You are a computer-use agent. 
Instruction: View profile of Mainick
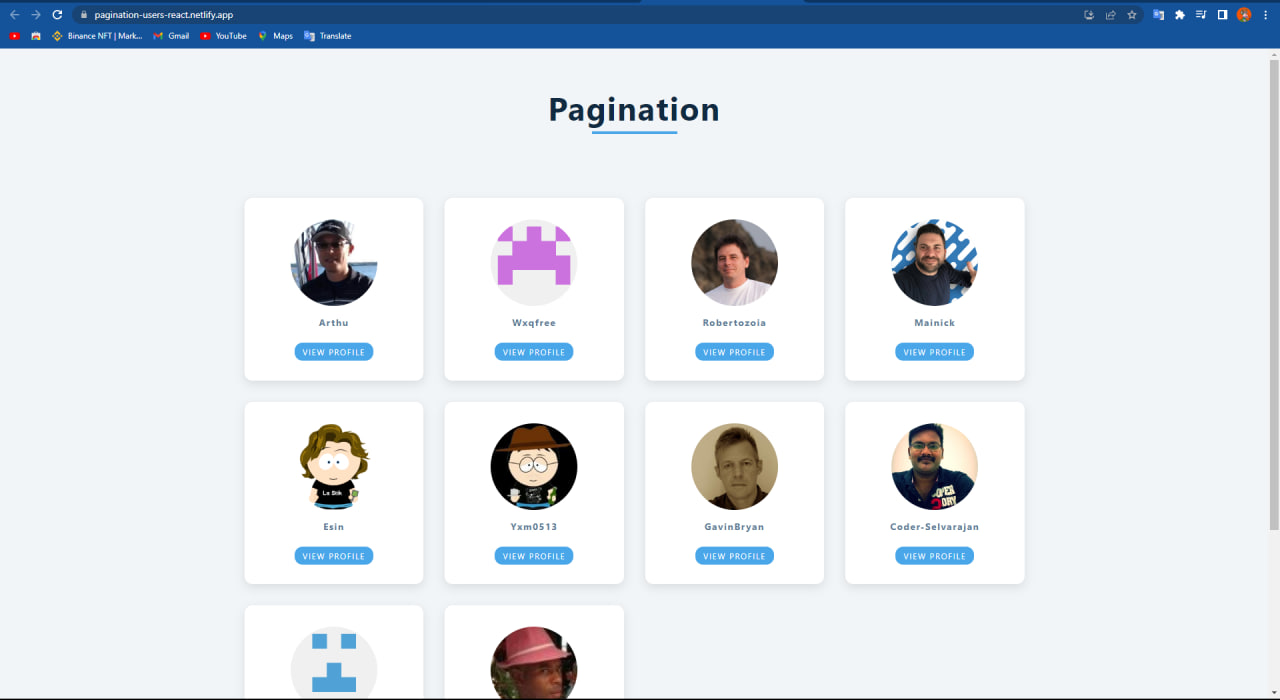point(935,352)
